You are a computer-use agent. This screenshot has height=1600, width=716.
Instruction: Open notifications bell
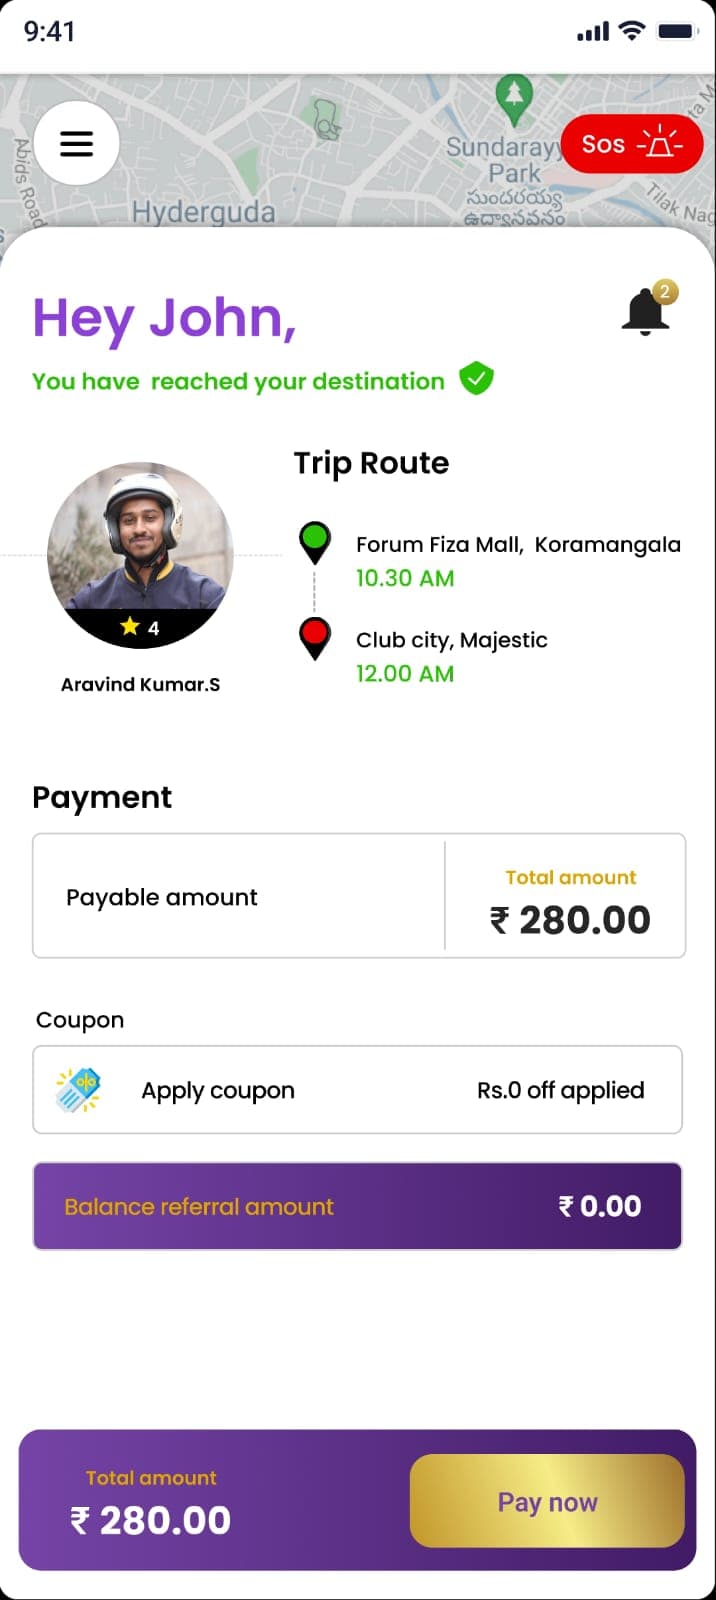[646, 312]
